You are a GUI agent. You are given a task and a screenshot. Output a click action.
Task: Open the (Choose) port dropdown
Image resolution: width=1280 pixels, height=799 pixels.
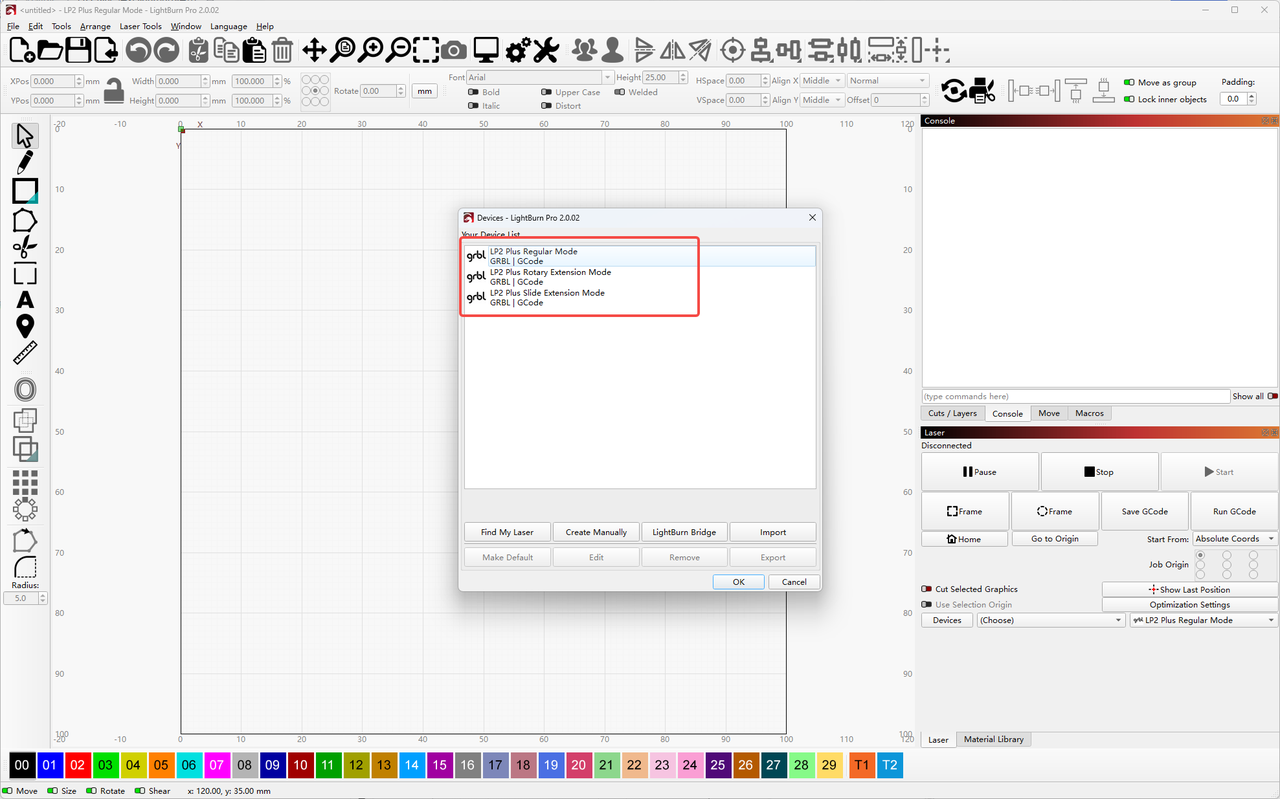pos(1051,620)
